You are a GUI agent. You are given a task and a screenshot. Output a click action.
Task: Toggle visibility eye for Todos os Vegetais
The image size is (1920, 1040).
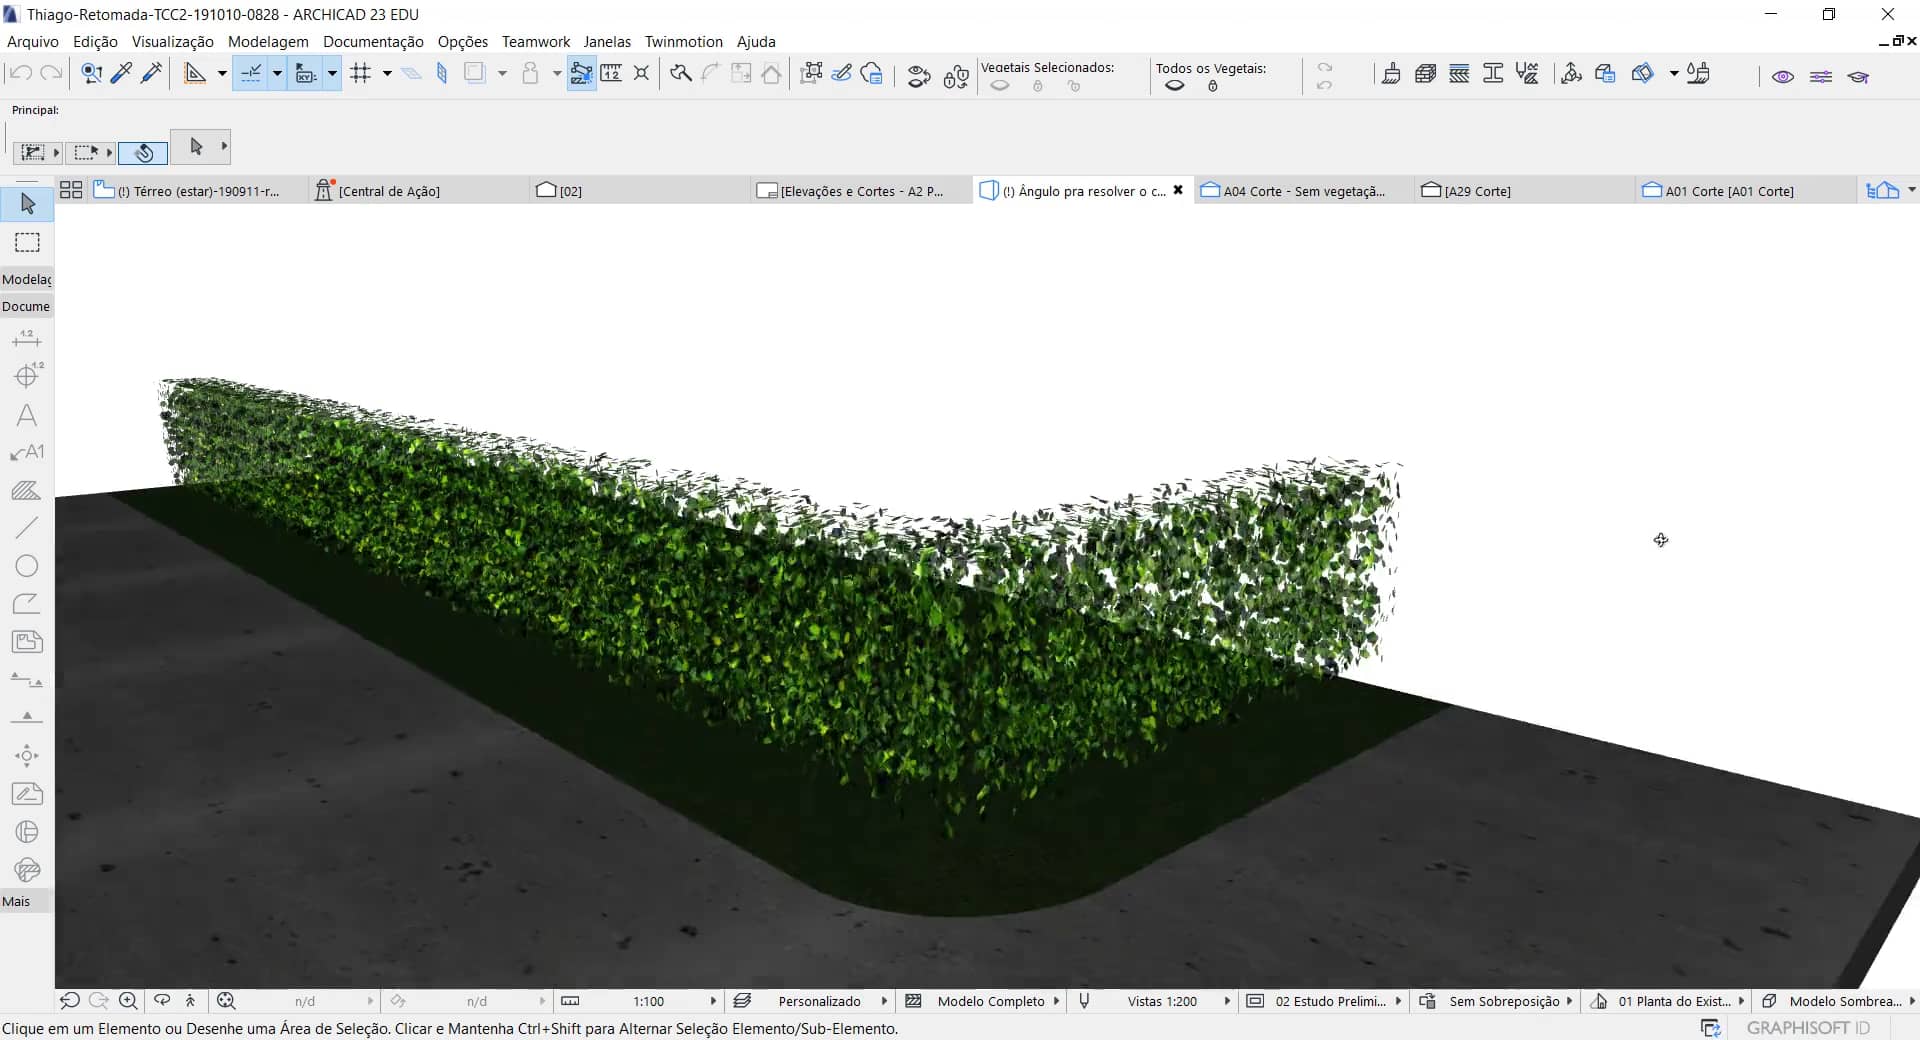[1175, 86]
